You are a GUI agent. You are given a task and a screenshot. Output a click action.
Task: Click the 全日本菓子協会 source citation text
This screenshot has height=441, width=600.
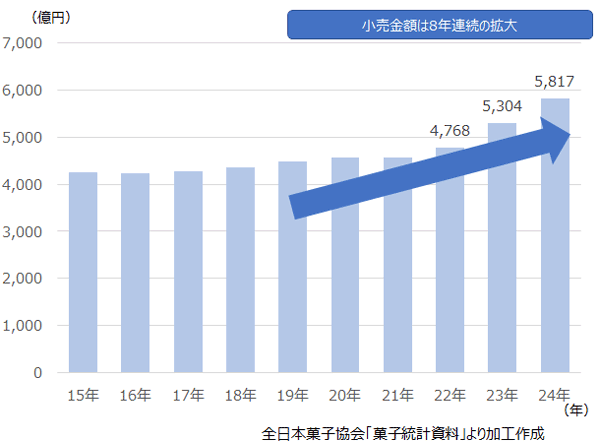pos(402,431)
